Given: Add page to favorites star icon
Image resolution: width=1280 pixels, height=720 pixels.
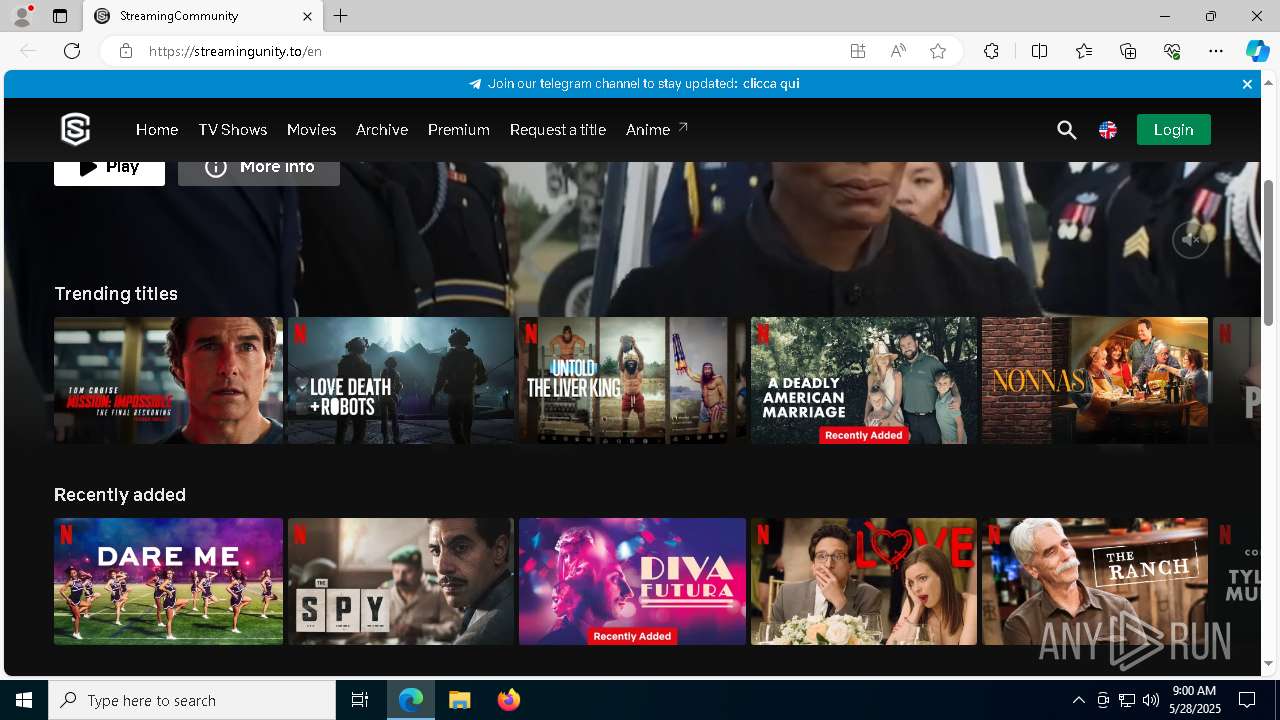Looking at the screenshot, I should [x=938, y=51].
